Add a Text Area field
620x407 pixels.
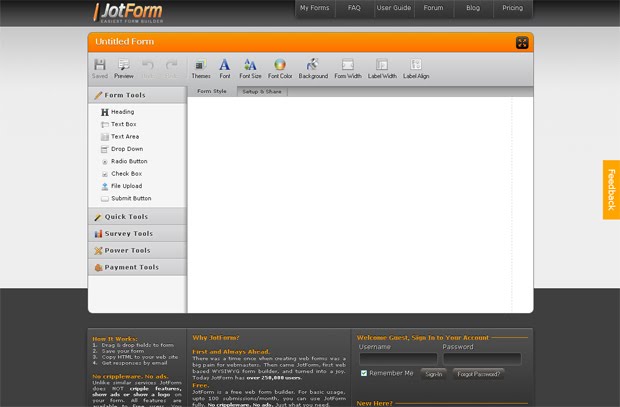(x=120, y=136)
